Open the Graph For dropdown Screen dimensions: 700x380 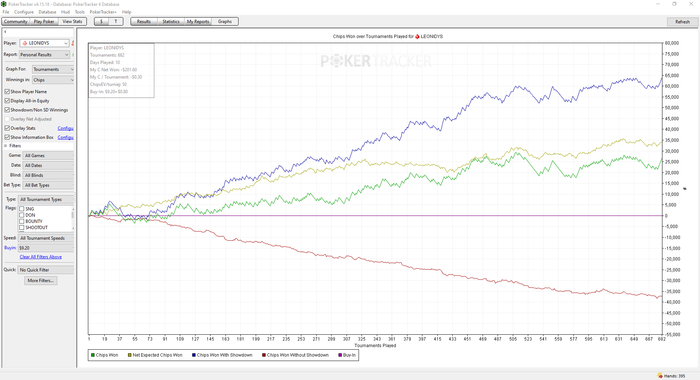click(x=53, y=69)
